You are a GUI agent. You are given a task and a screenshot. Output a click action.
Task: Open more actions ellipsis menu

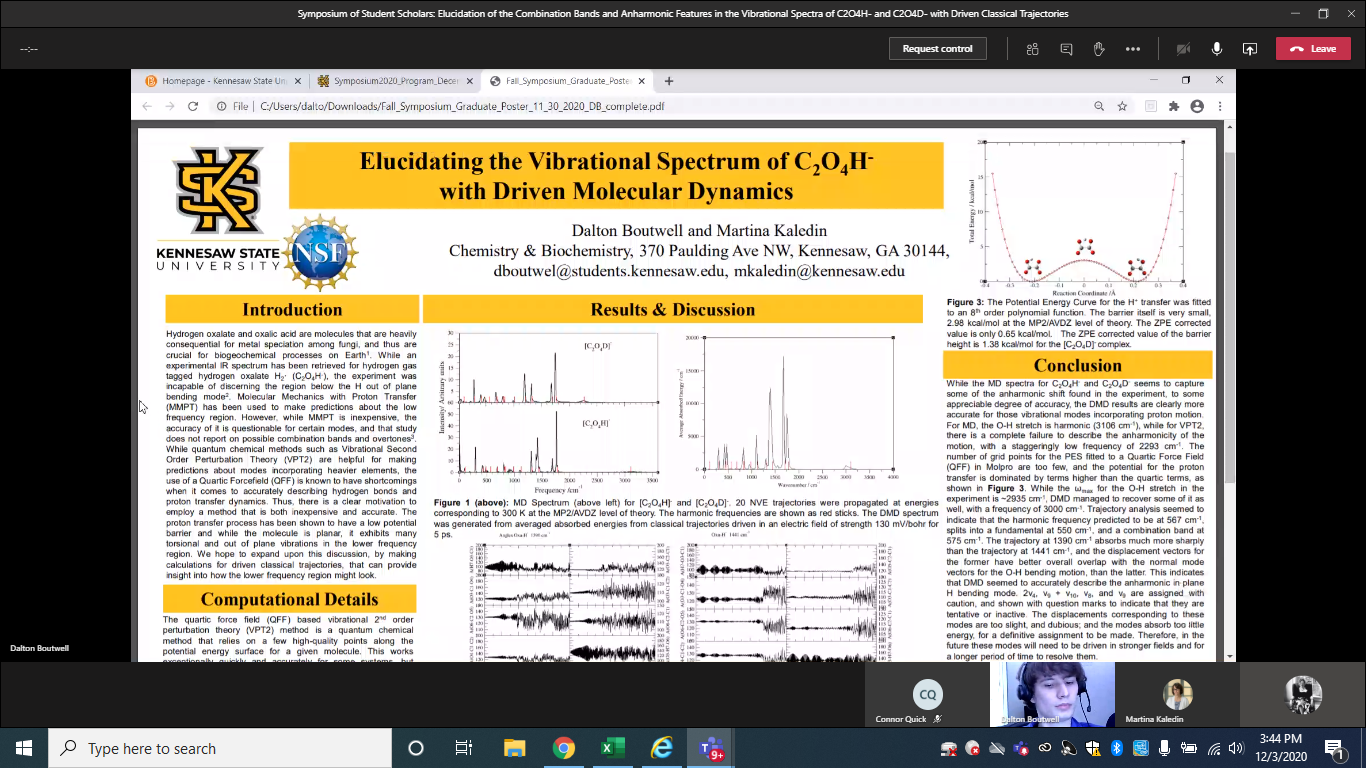(1132, 49)
